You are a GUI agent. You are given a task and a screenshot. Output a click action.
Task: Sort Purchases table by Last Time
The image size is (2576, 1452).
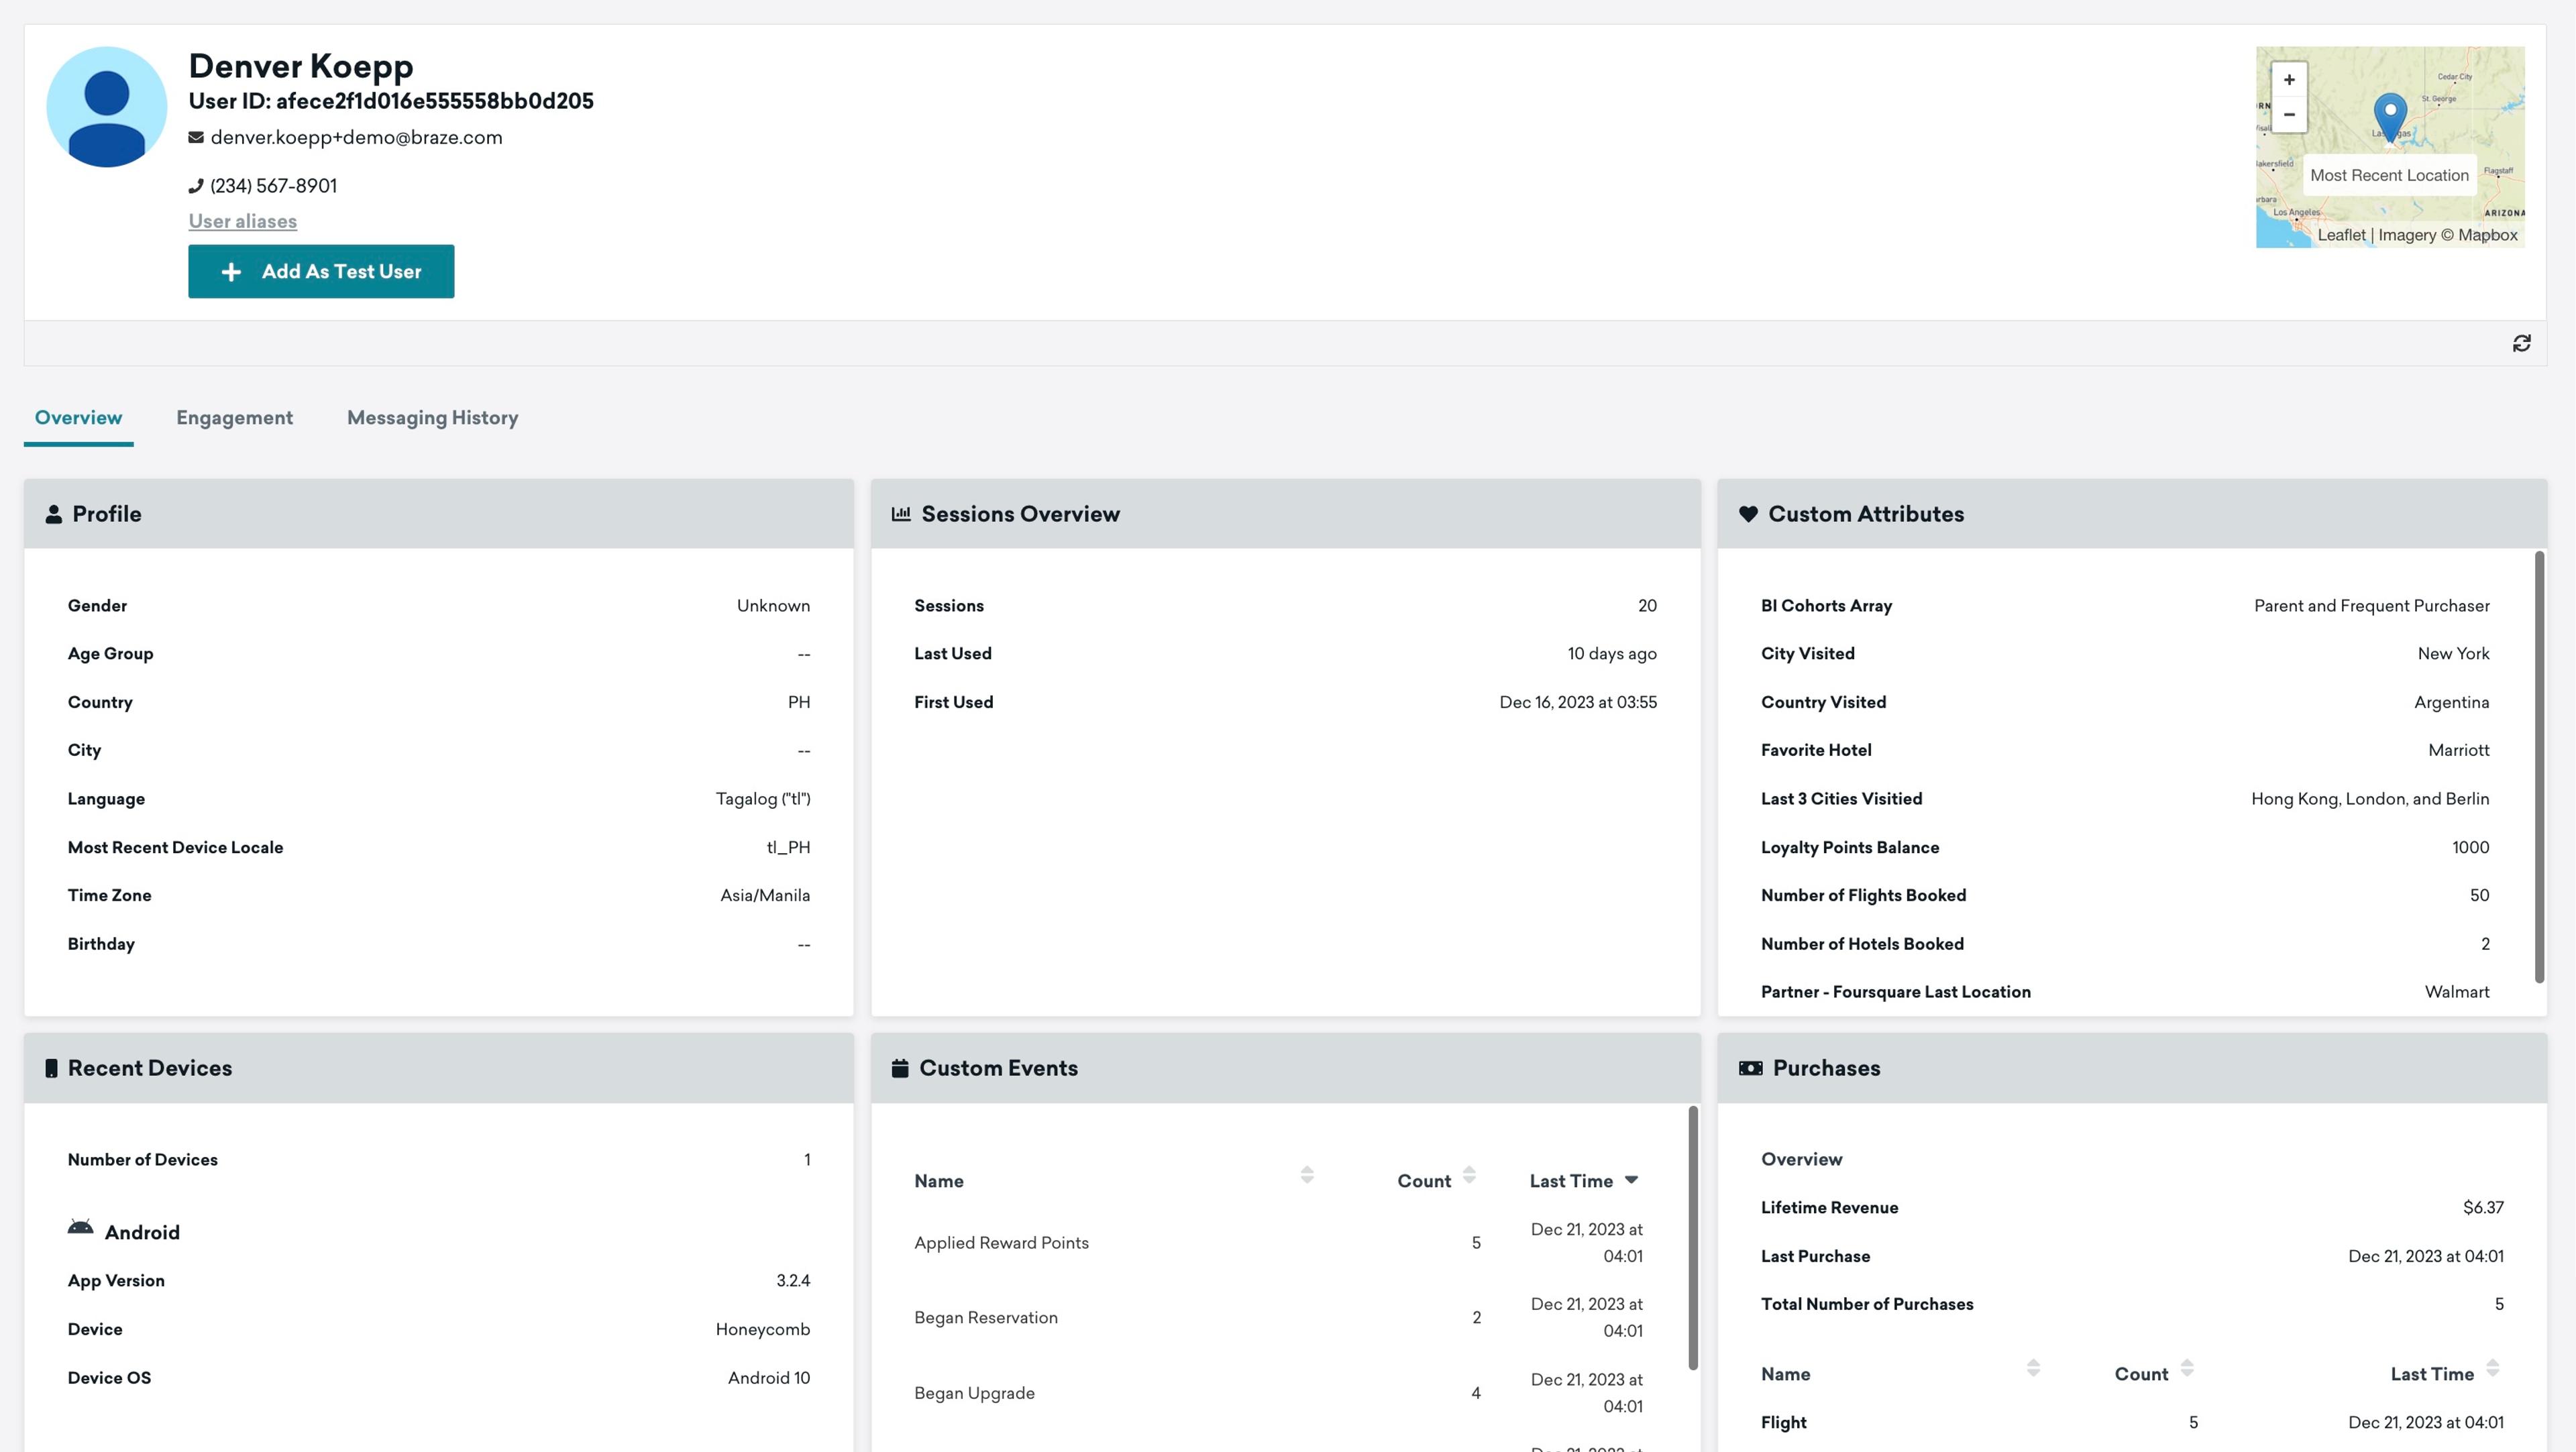click(2492, 1368)
